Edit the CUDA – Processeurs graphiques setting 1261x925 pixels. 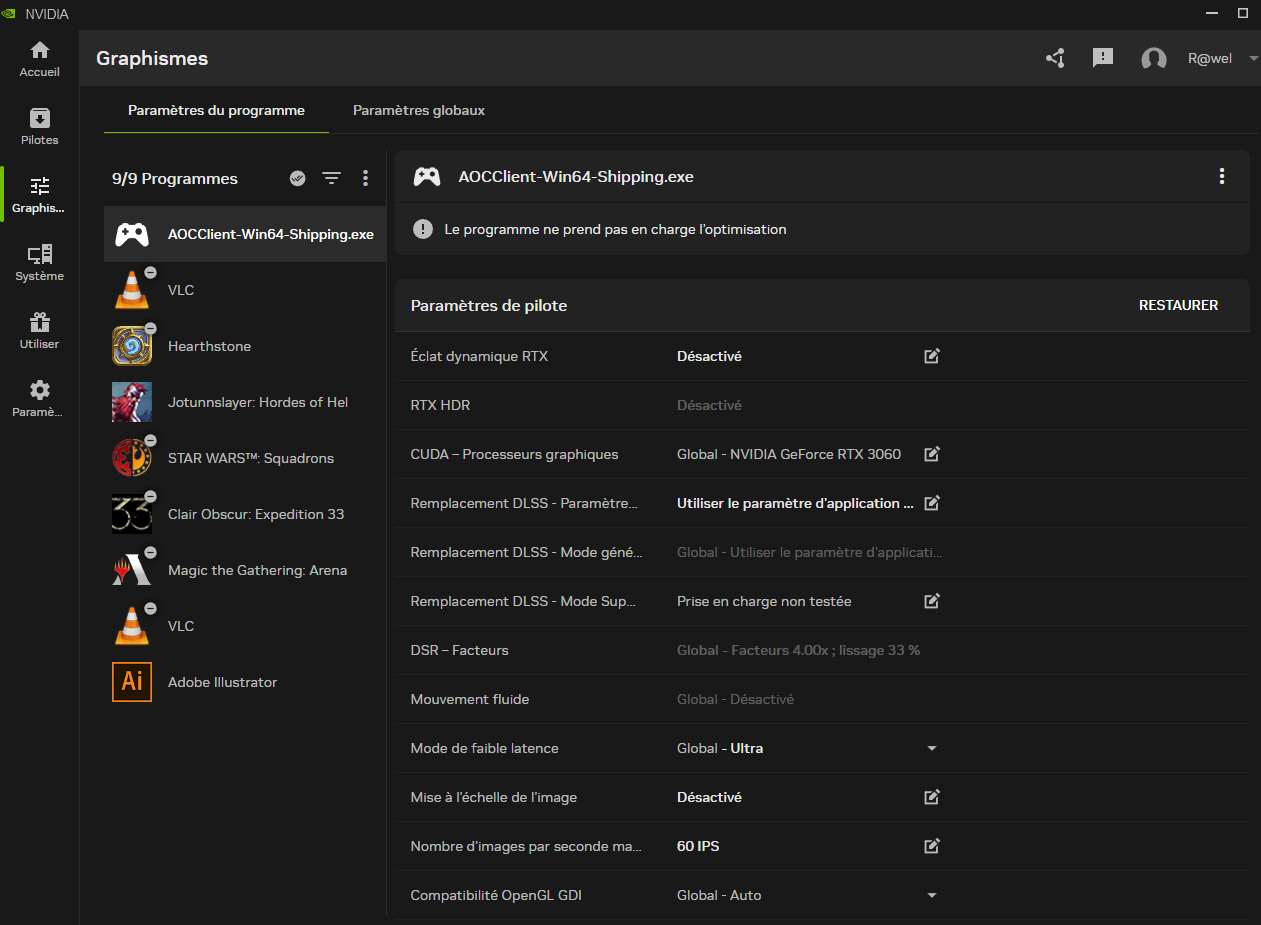[932, 454]
